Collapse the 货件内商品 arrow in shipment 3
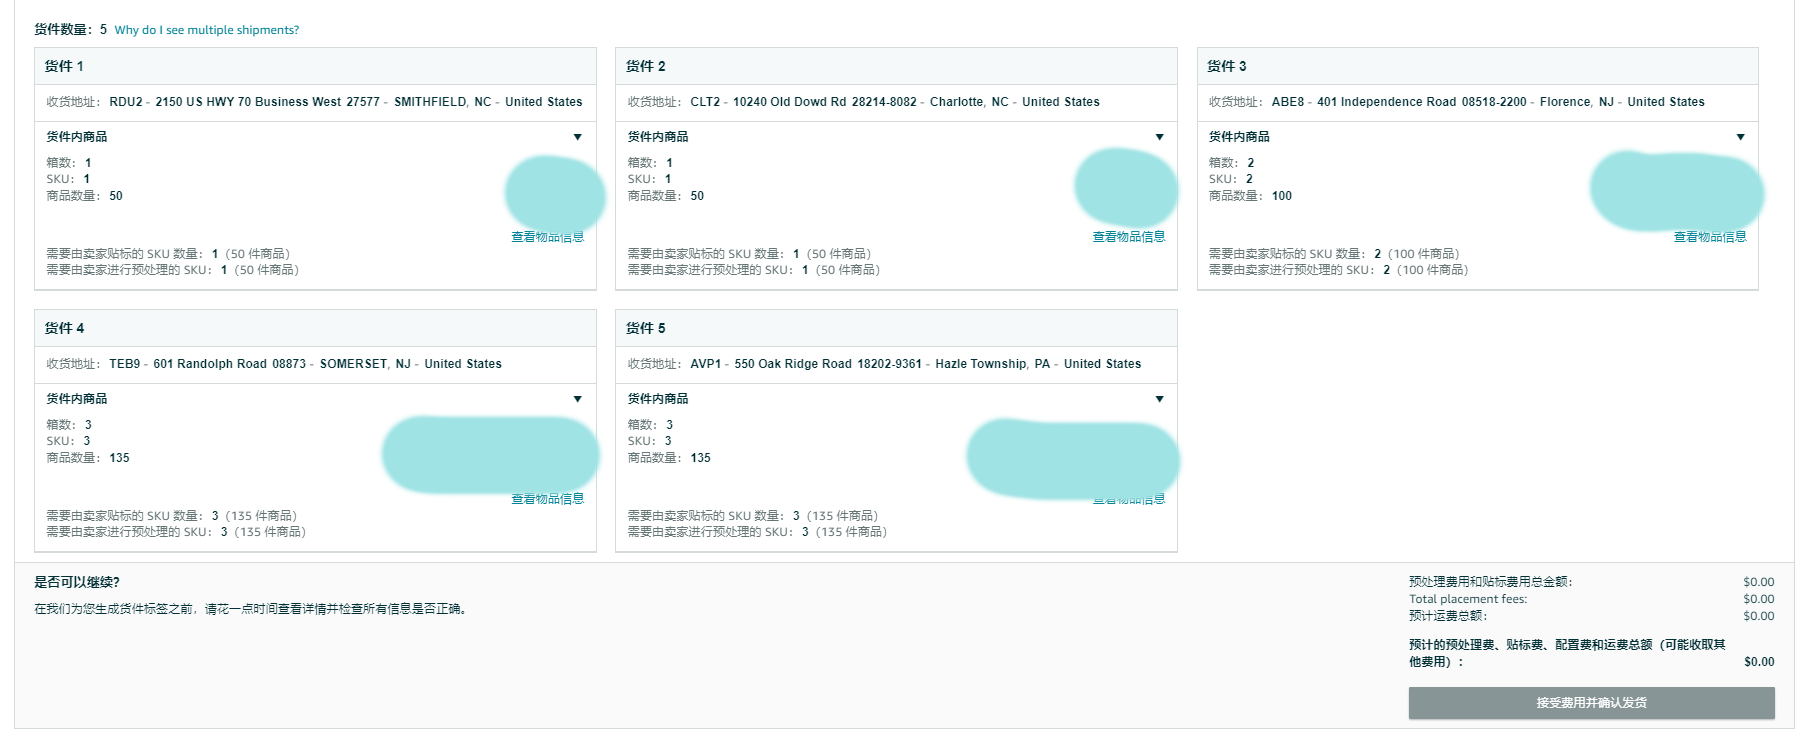This screenshot has width=1820, height=730. pyautogui.click(x=1740, y=137)
